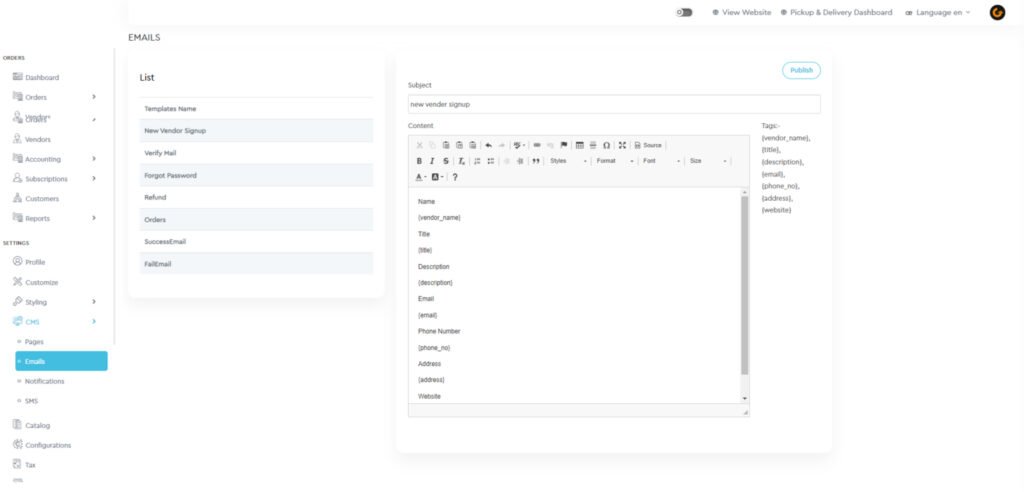This screenshot has width=1024, height=492.
Task: Select Forgot Password template from list
Action: coord(170,175)
